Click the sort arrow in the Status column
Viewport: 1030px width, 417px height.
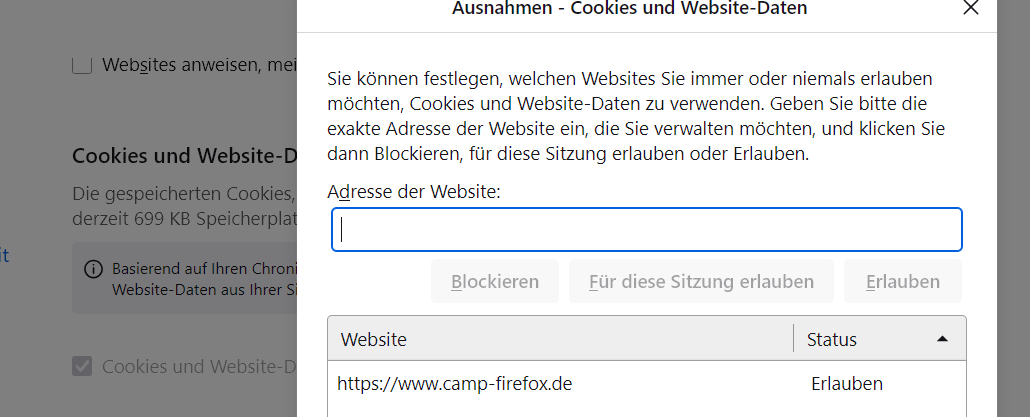pos(942,339)
